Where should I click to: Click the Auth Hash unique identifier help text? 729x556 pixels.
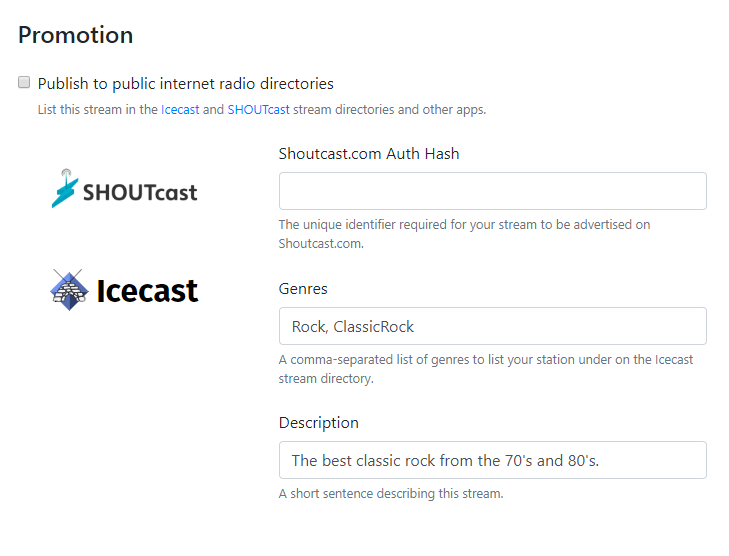coord(464,234)
